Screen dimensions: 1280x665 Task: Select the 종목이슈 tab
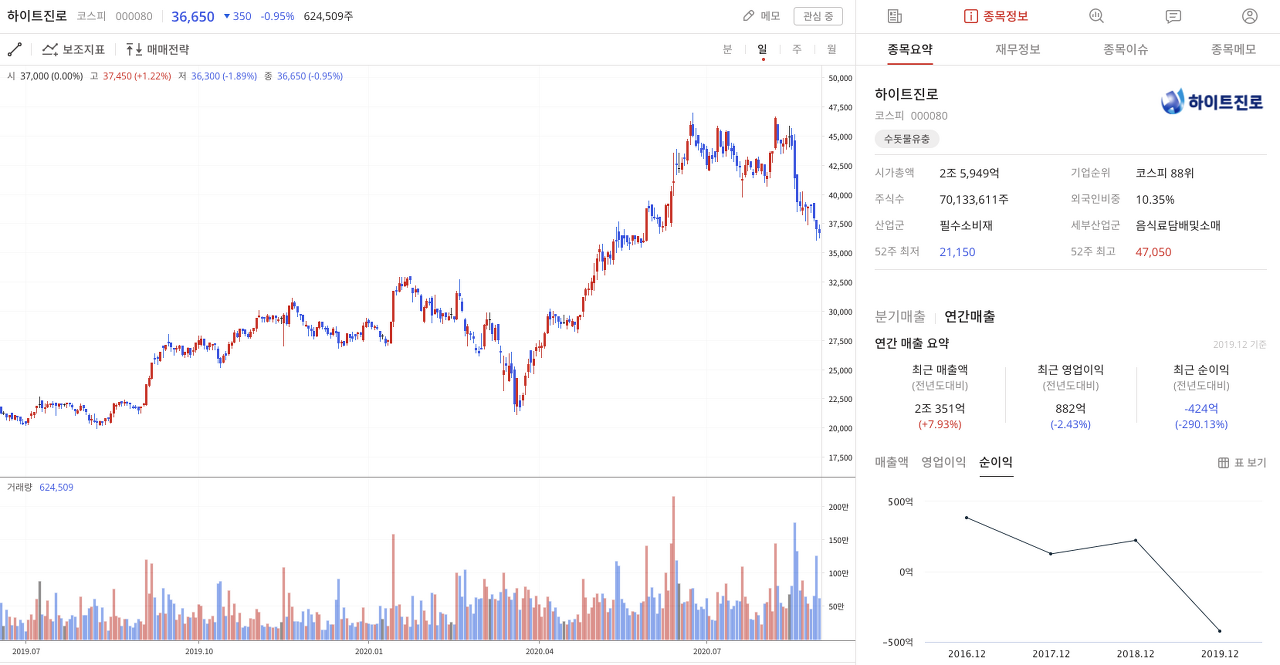1126,49
